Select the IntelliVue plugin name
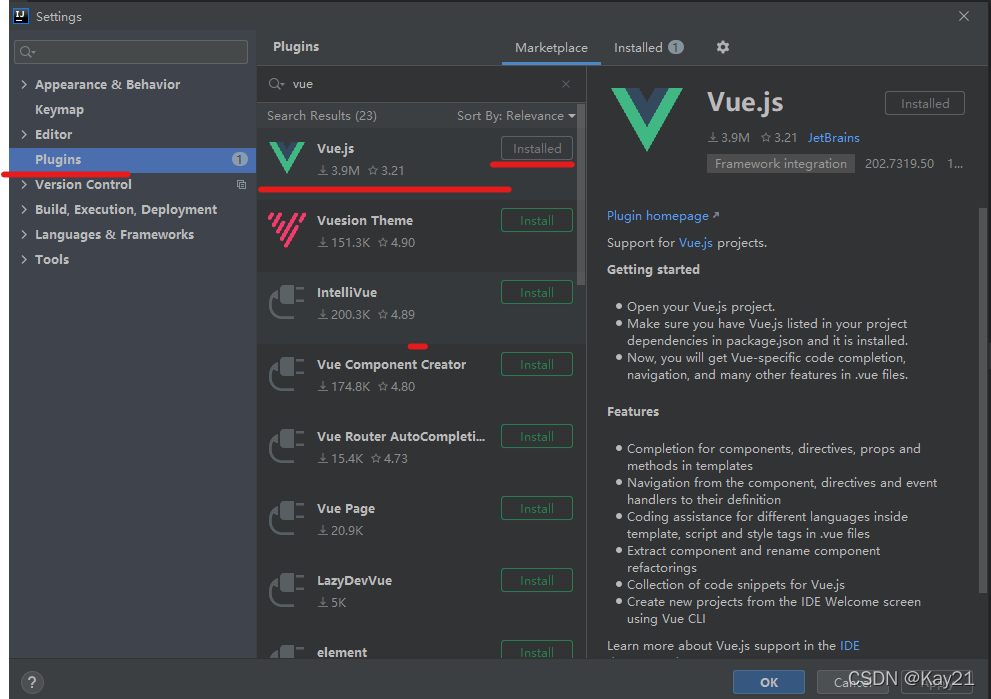This screenshot has height=699, width=991. point(347,293)
